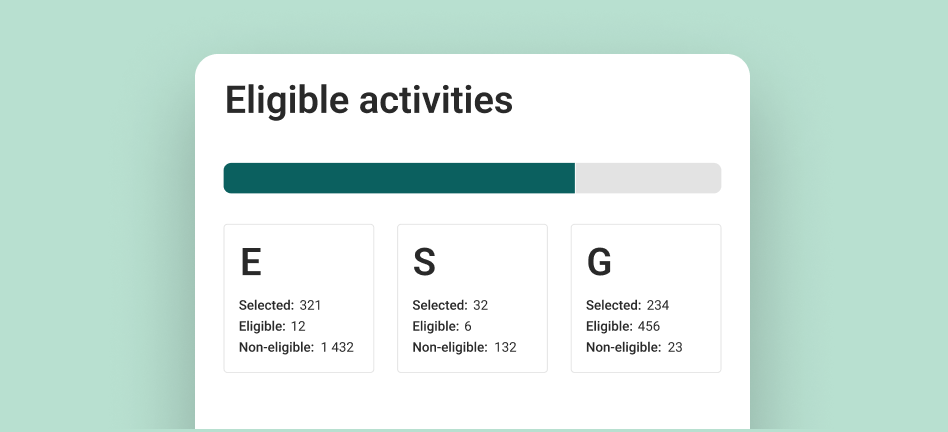Click Eligible 456 in G card
Viewport: 948px width, 432px height.
tap(623, 326)
